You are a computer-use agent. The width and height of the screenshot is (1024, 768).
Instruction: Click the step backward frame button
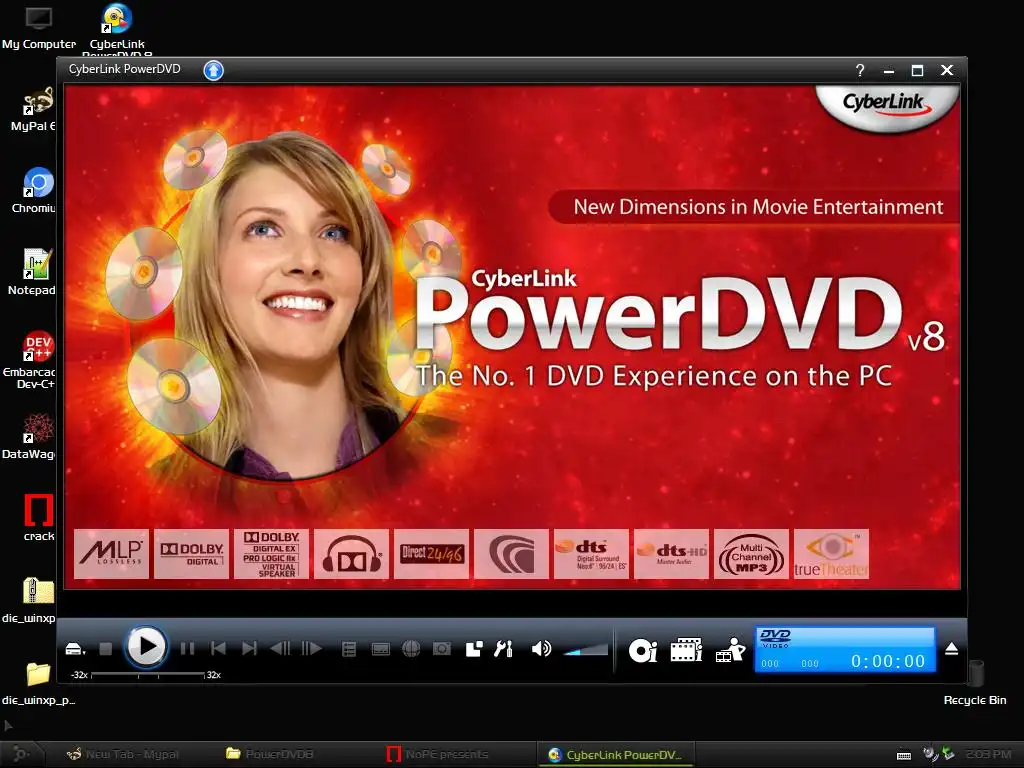click(x=280, y=648)
